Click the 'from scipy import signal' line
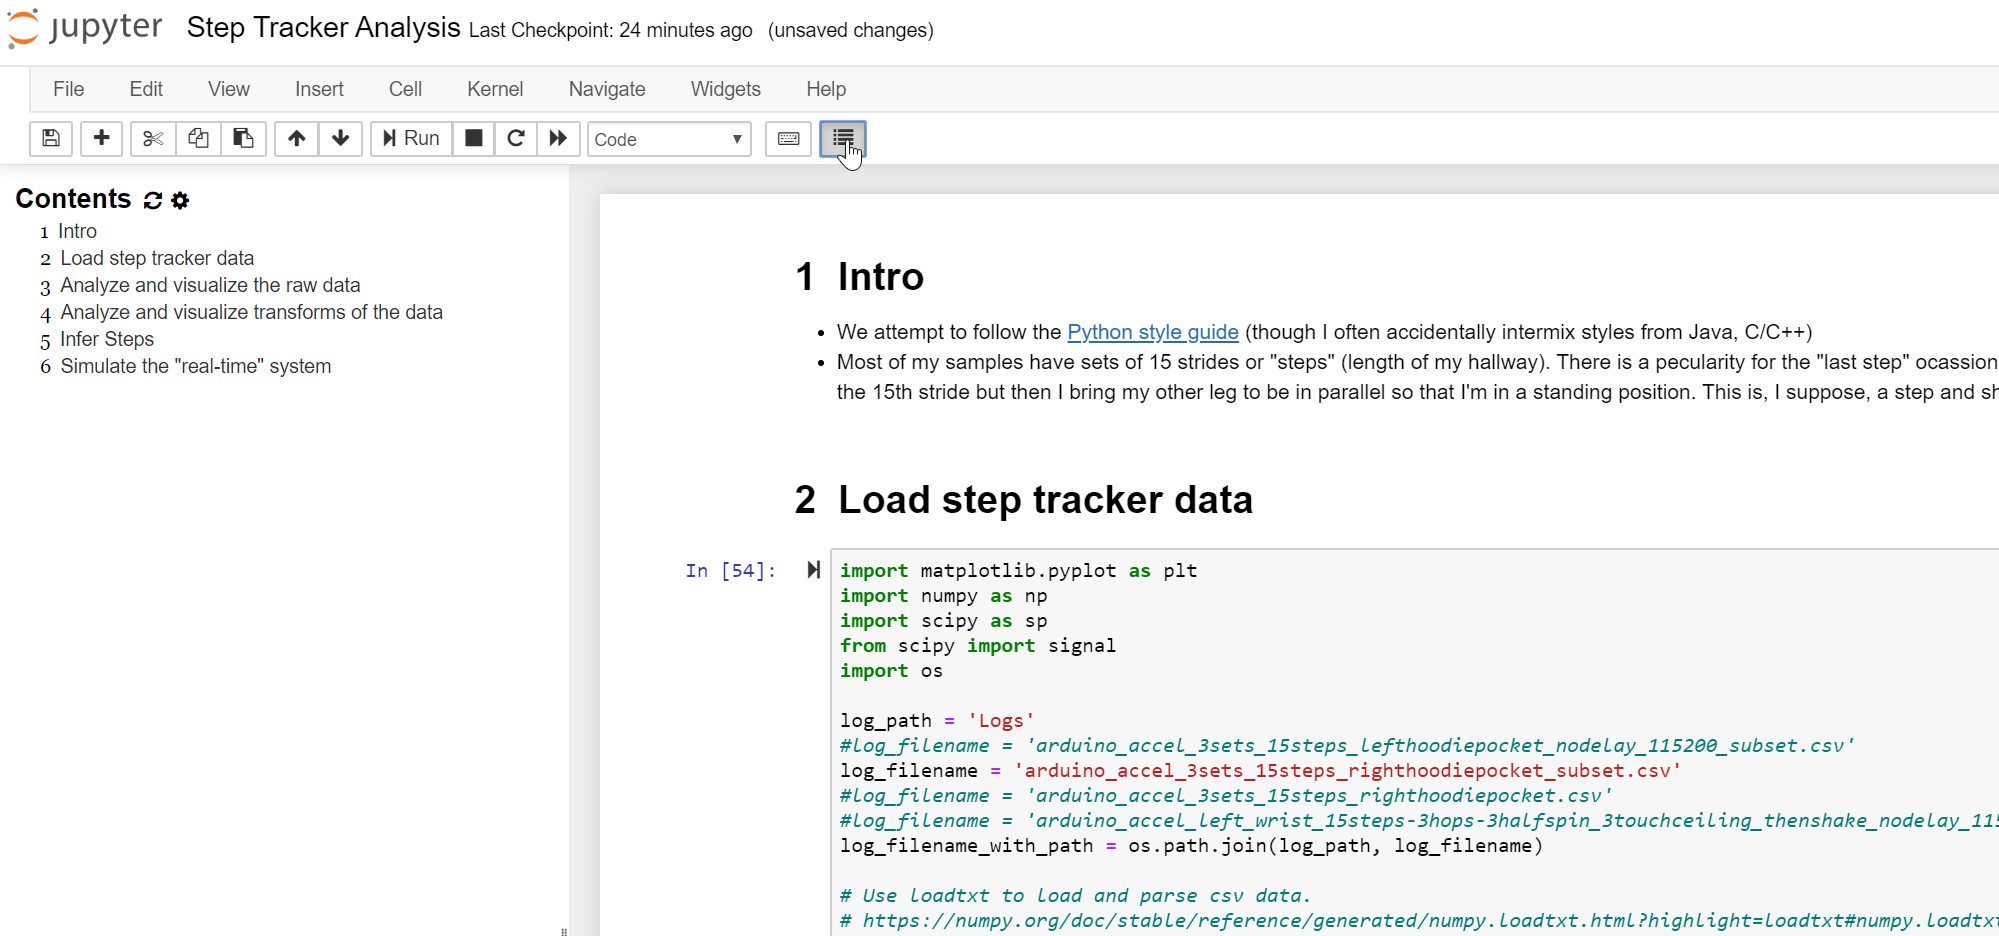The height and width of the screenshot is (936, 1999). pos(977,646)
